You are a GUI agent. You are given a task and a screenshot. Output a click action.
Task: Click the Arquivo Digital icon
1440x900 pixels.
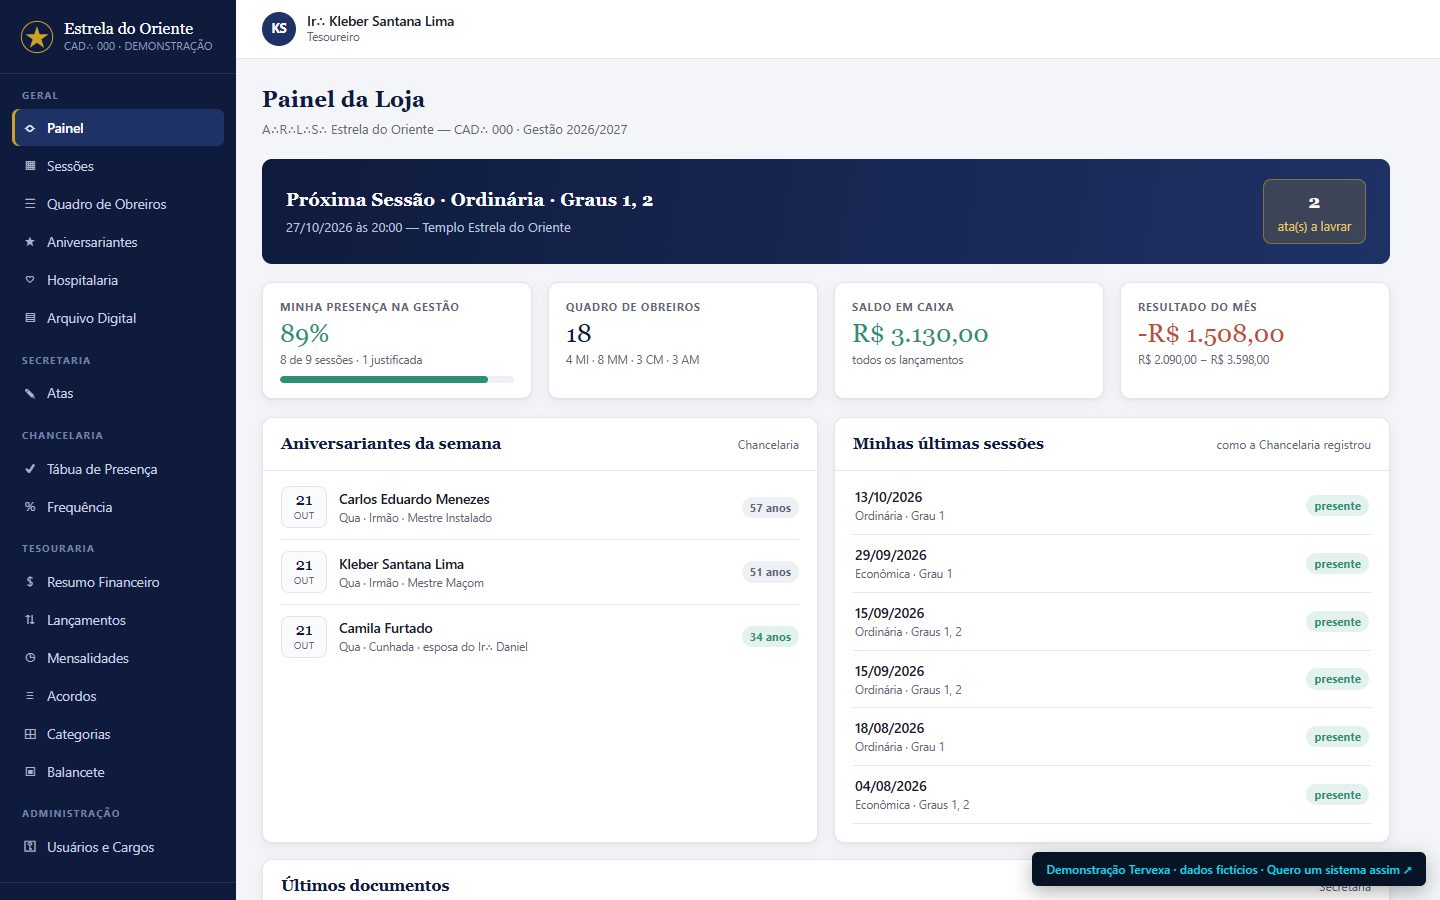pos(30,318)
